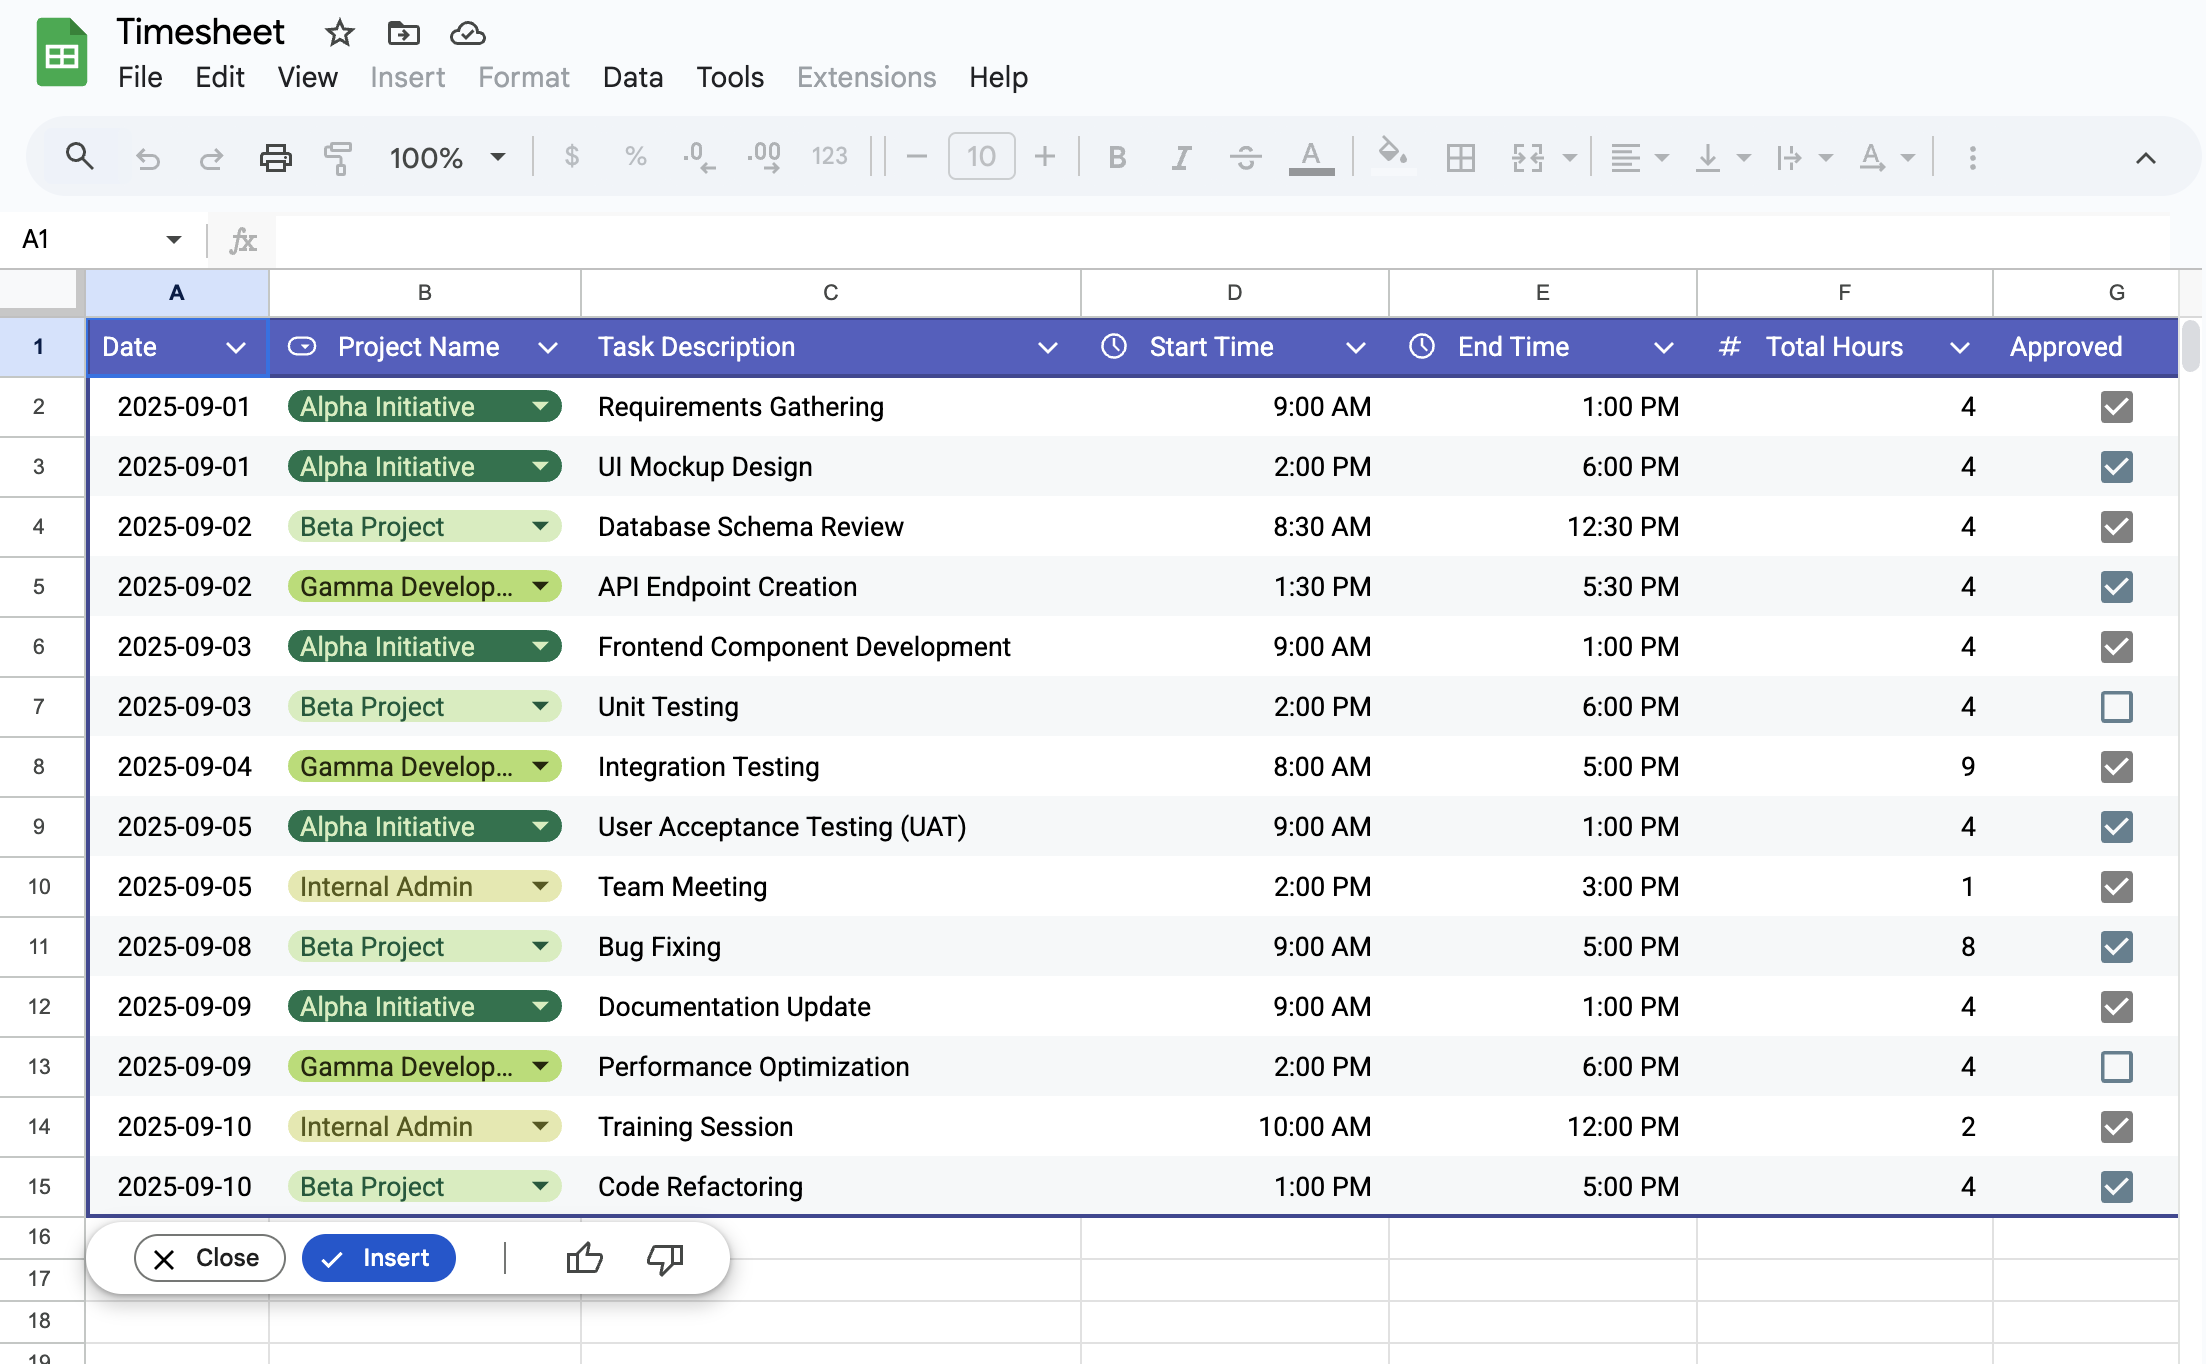The image size is (2206, 1364).
Task: Open the Data menu
Action: point(632,77)
